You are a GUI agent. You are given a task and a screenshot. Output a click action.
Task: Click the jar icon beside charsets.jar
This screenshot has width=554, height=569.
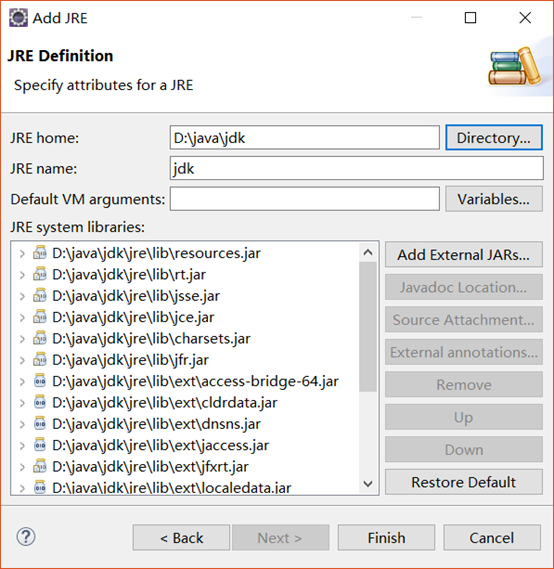(x=40, y=338)
